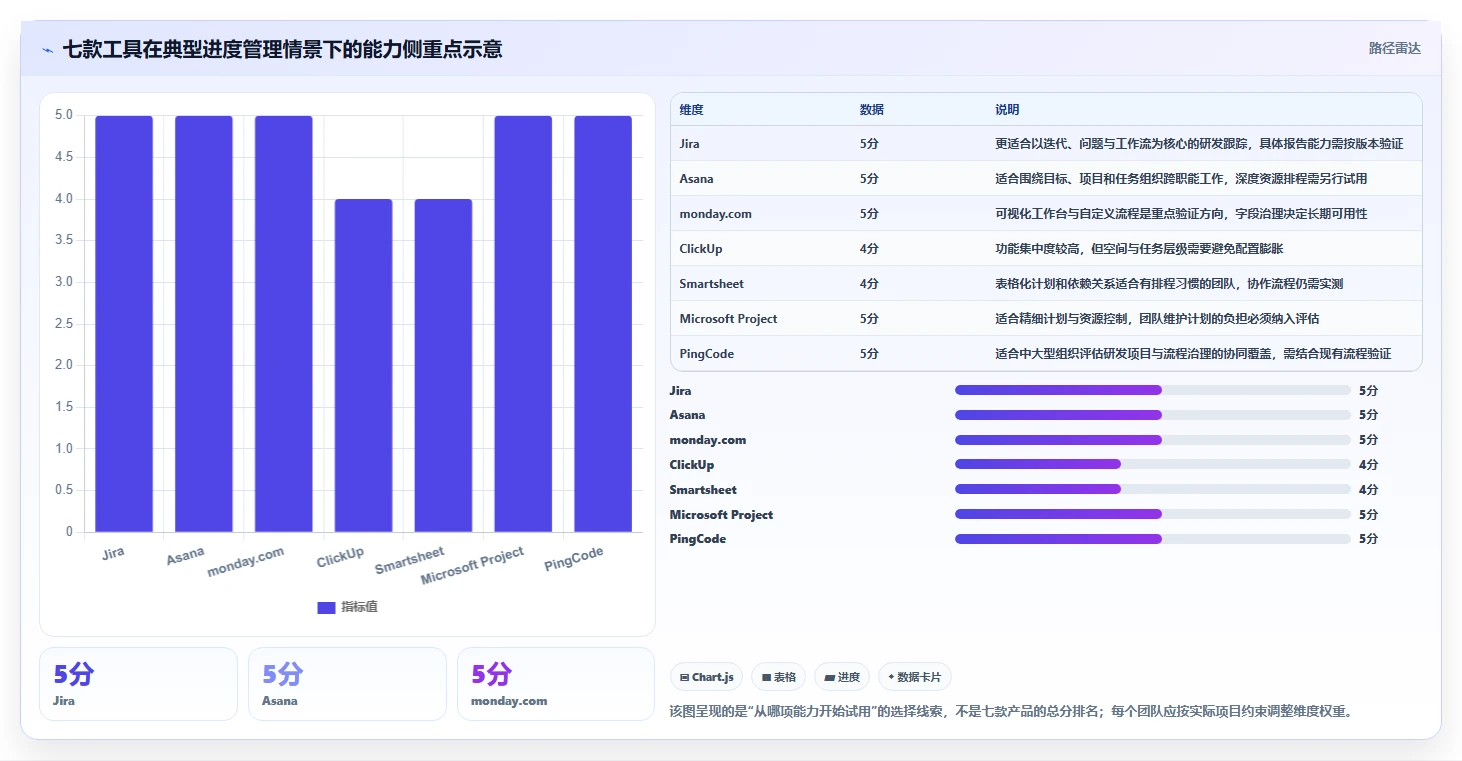The width and height of the screenshot is (1462, 761).
Task: Click the monday.com progress bar
Action: point(1152,440)
